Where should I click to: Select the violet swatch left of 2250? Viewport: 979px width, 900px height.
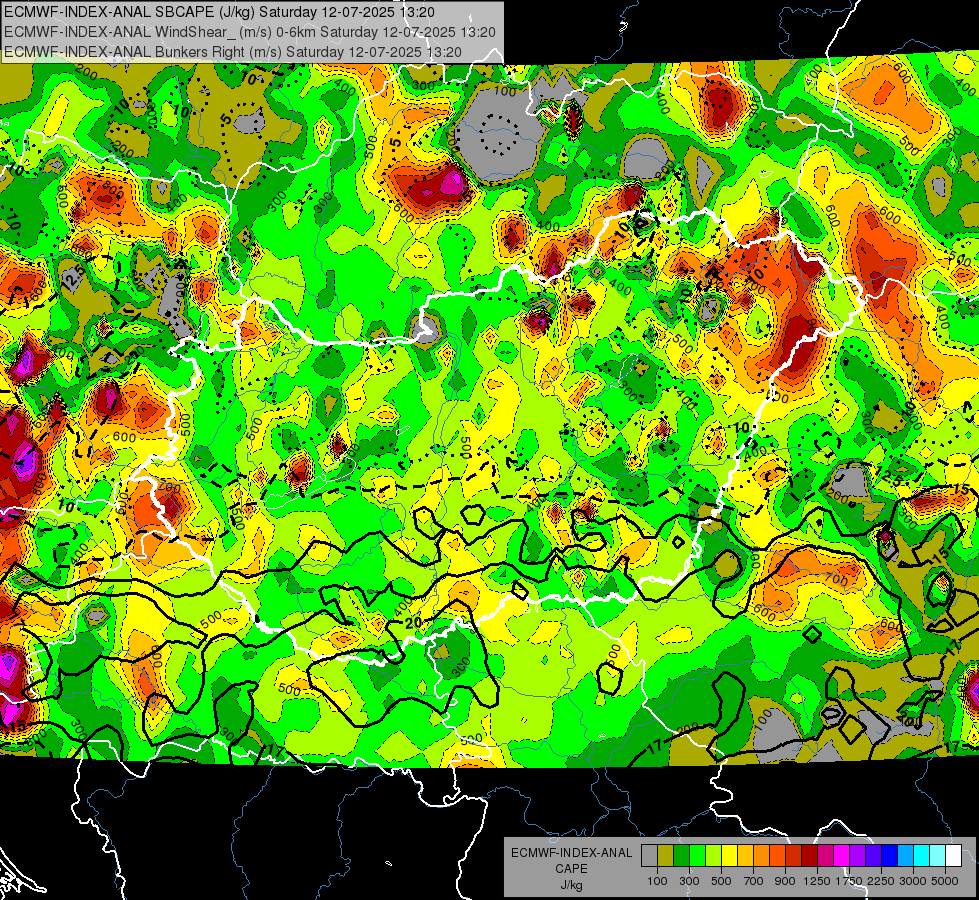pos(874,855)
